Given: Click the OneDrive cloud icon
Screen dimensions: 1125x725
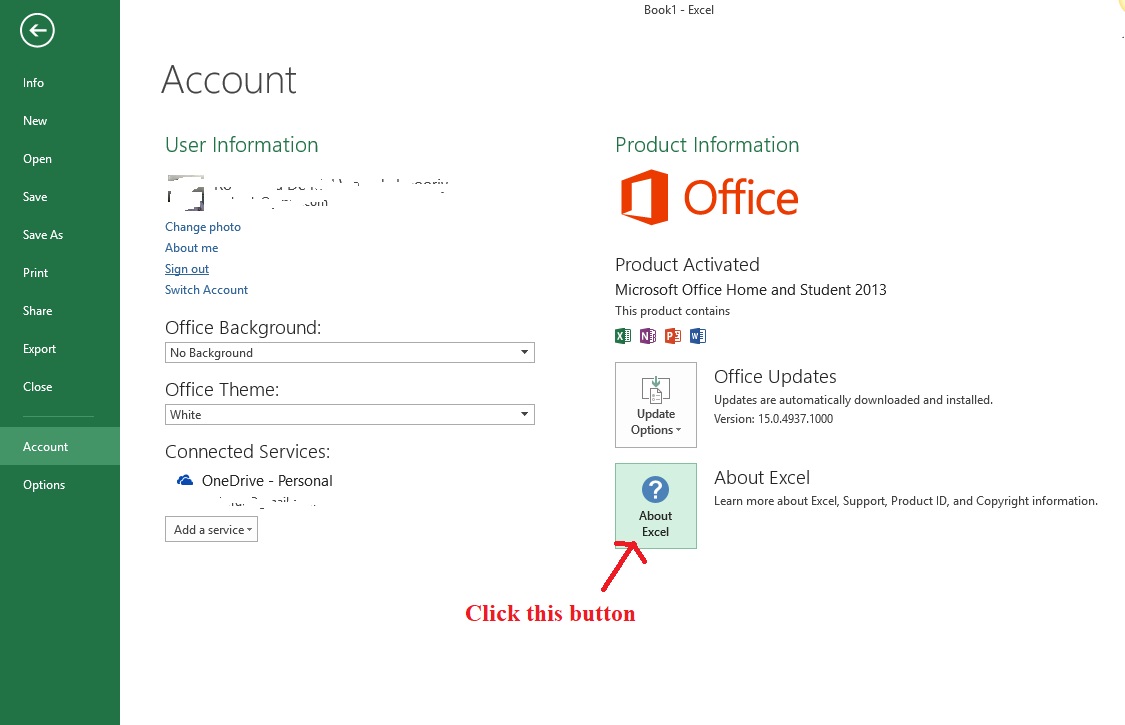Looking at the screenshot, I should [x=185, y=480].
